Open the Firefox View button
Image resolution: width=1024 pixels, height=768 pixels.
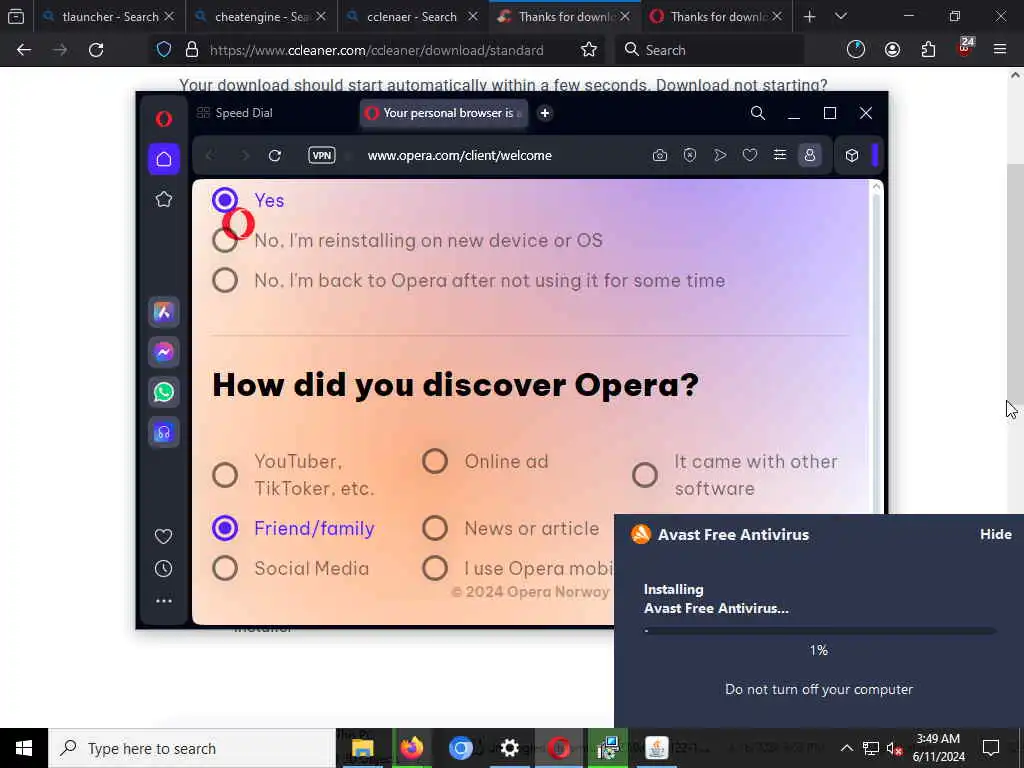click(x=16, y=16)
